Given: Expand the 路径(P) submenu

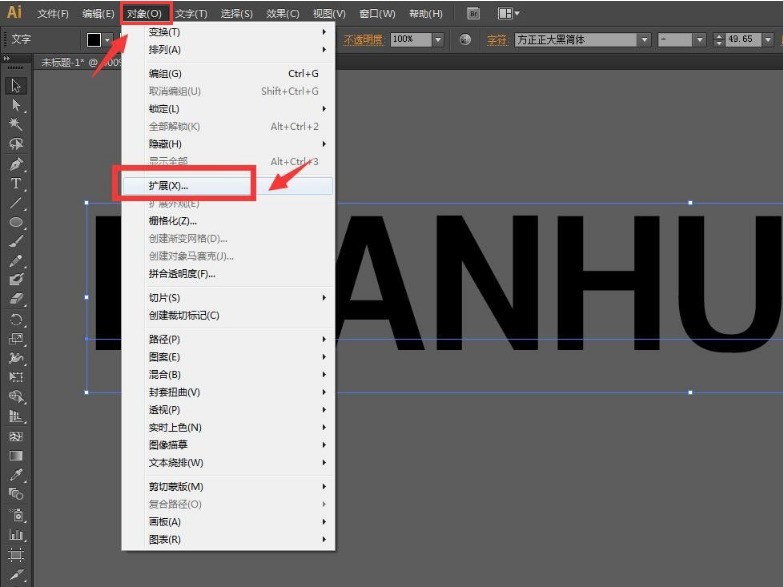Looking at the screenshot, I should 228,339.
